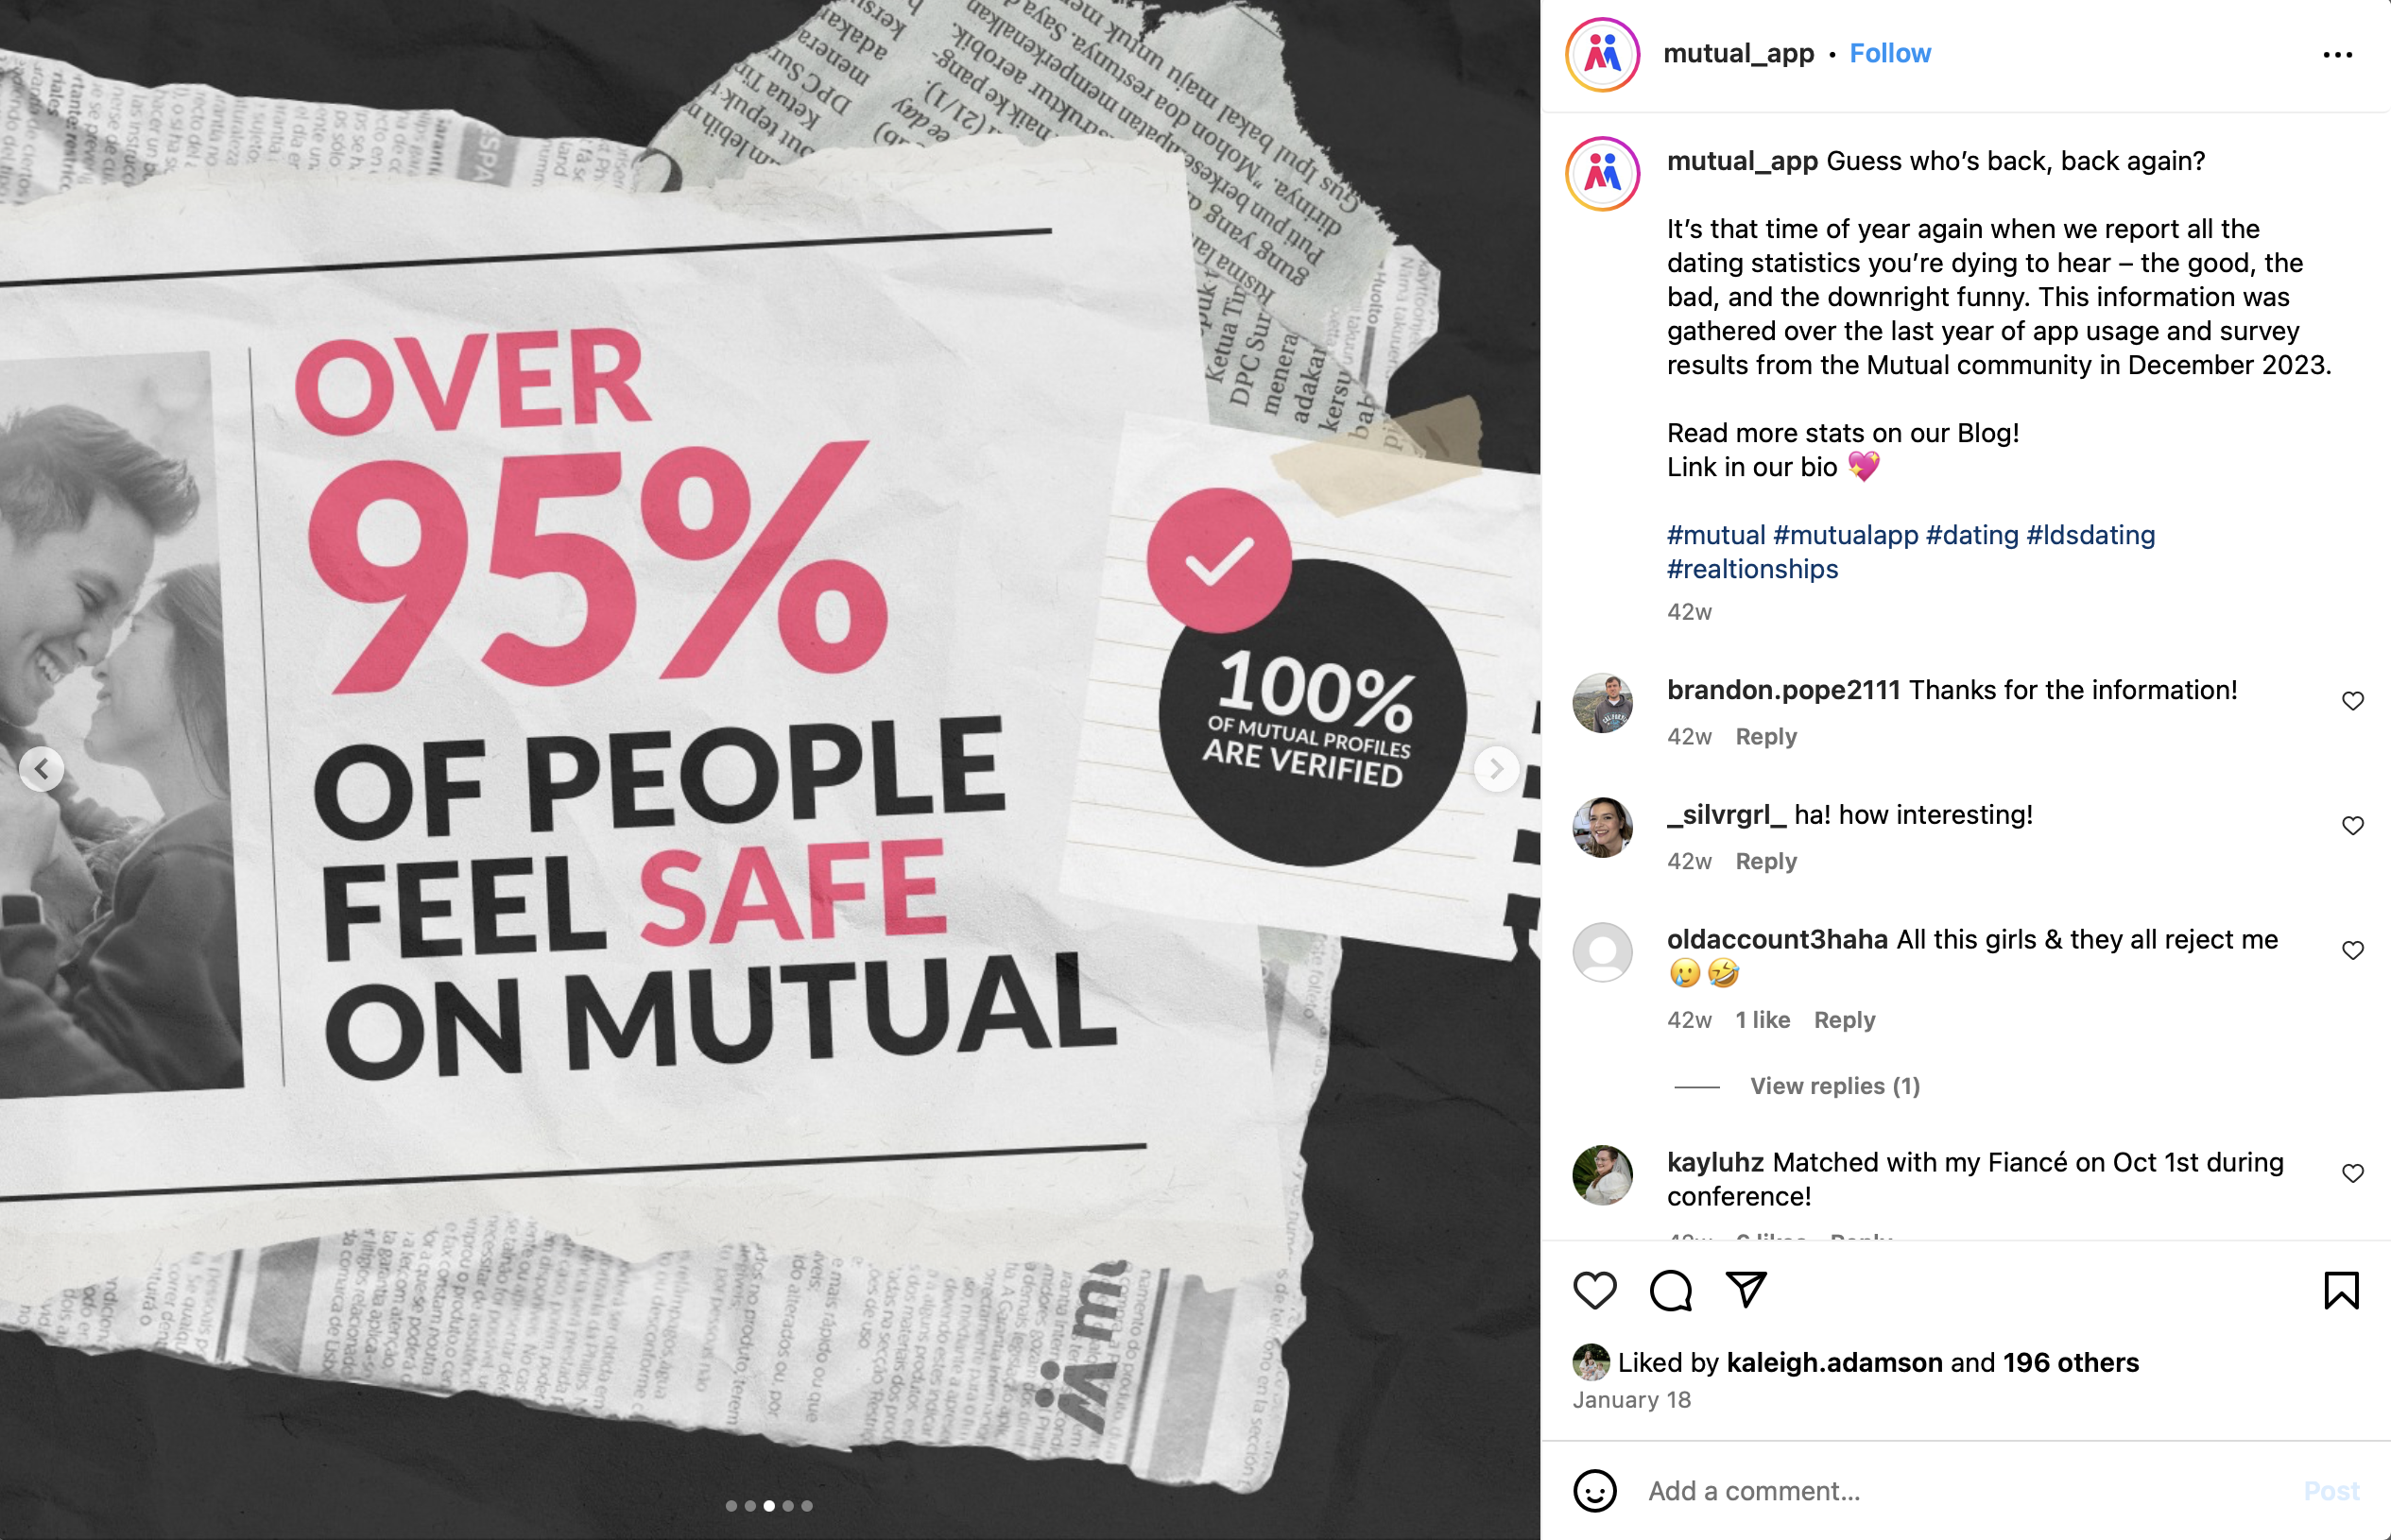Reply to _silvrgrl_'s comment
This screenshot has width=2391, height=1540.
(1765, 861)
